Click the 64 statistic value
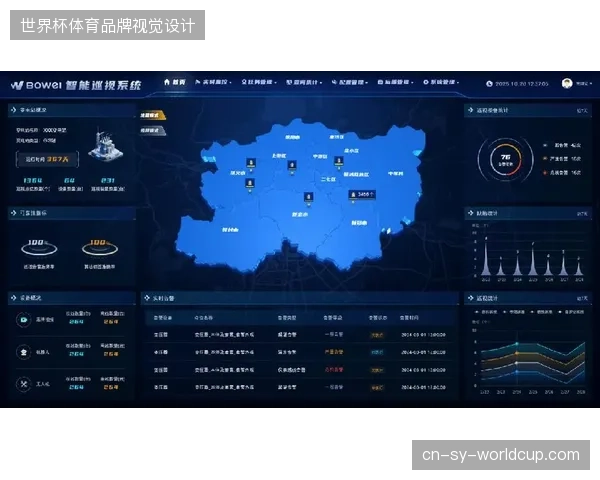 click(x=69, y=180)
